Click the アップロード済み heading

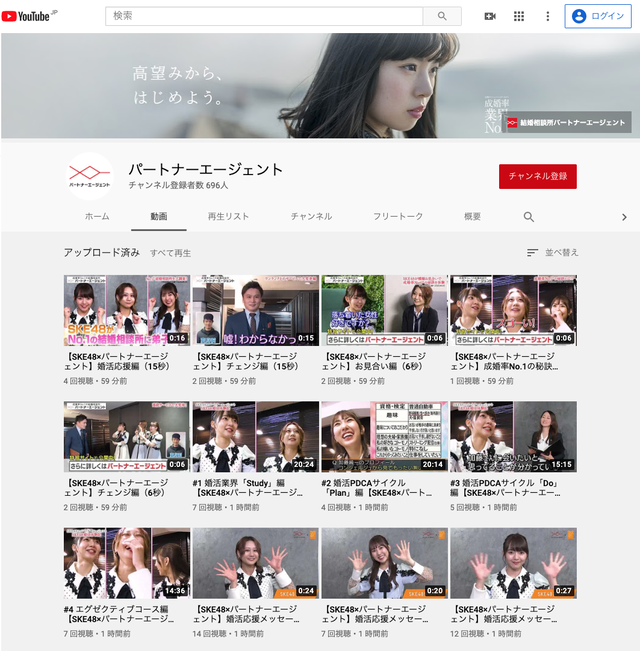pyautogui.click(x=102, y=252)
